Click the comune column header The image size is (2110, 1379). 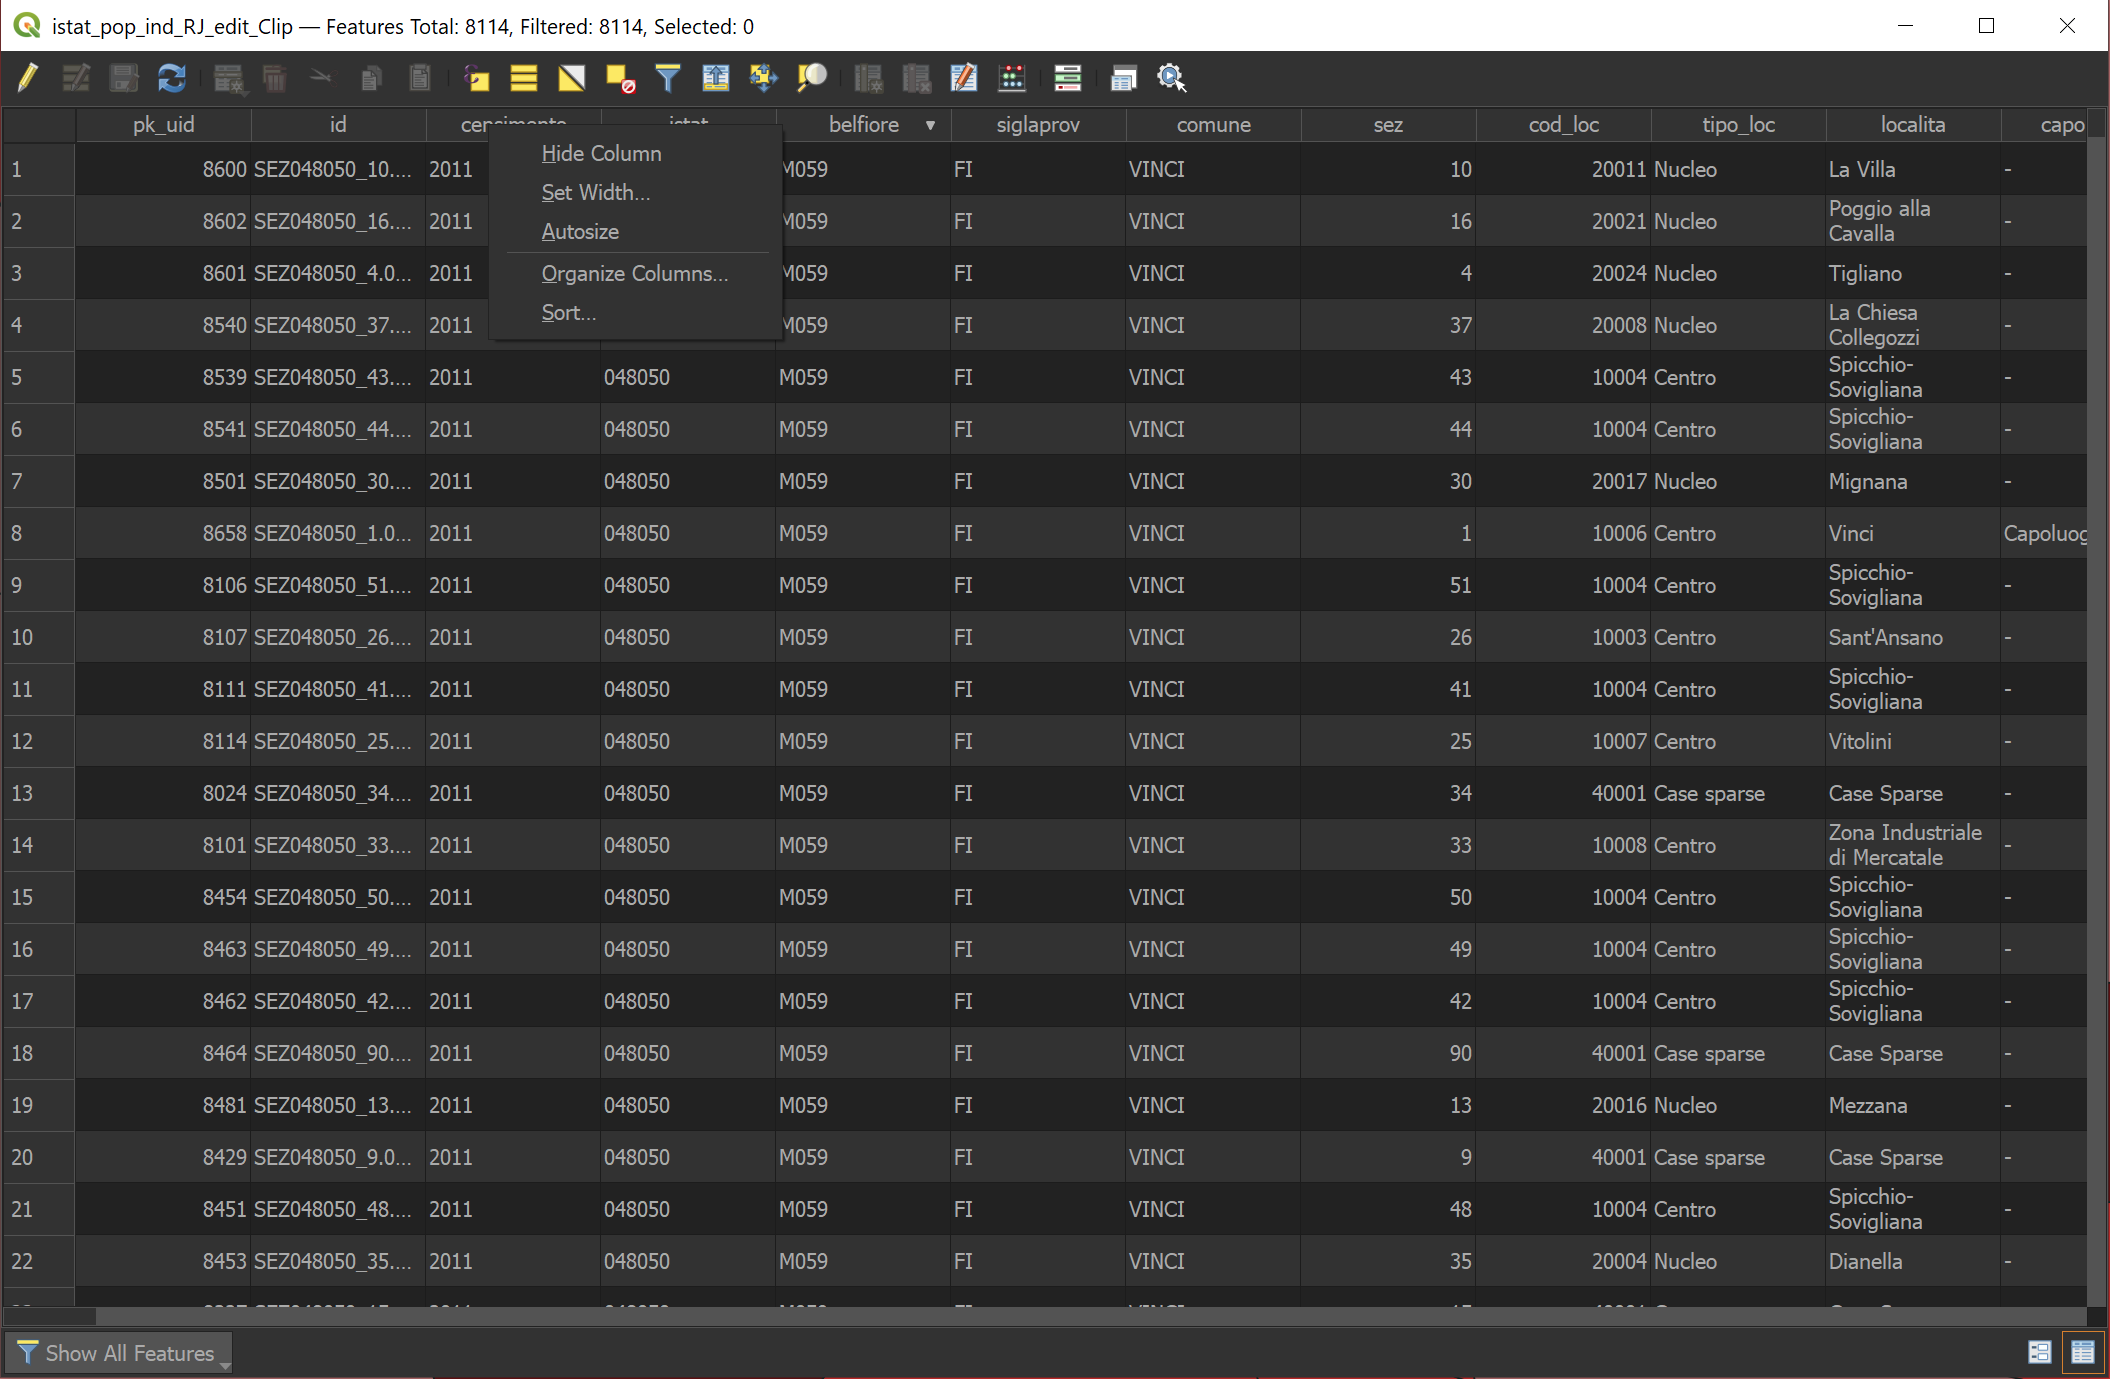1213,125
